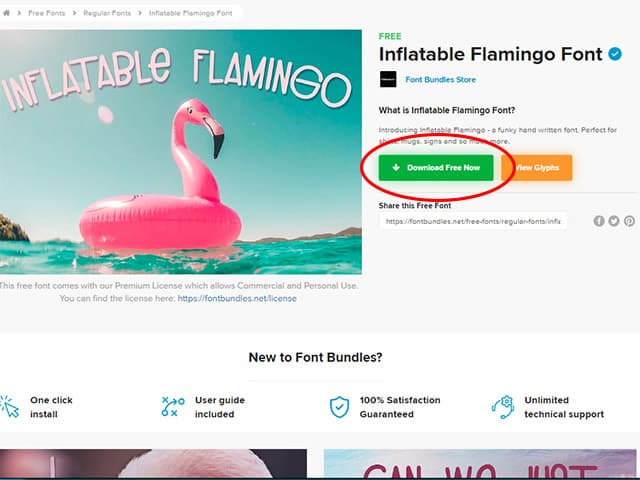Viewport: 640px width, 480px height.
Task: Open Free Fonts breadcrumb link
Action: [x=47, y=13]
